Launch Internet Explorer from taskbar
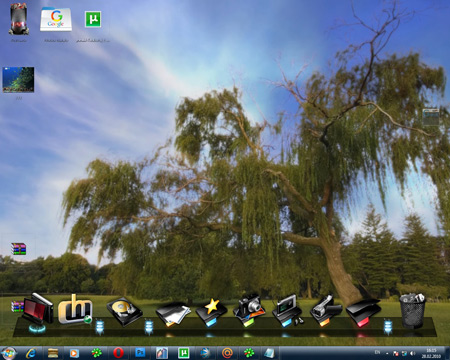The image size is (450, 360). (32, 353)
